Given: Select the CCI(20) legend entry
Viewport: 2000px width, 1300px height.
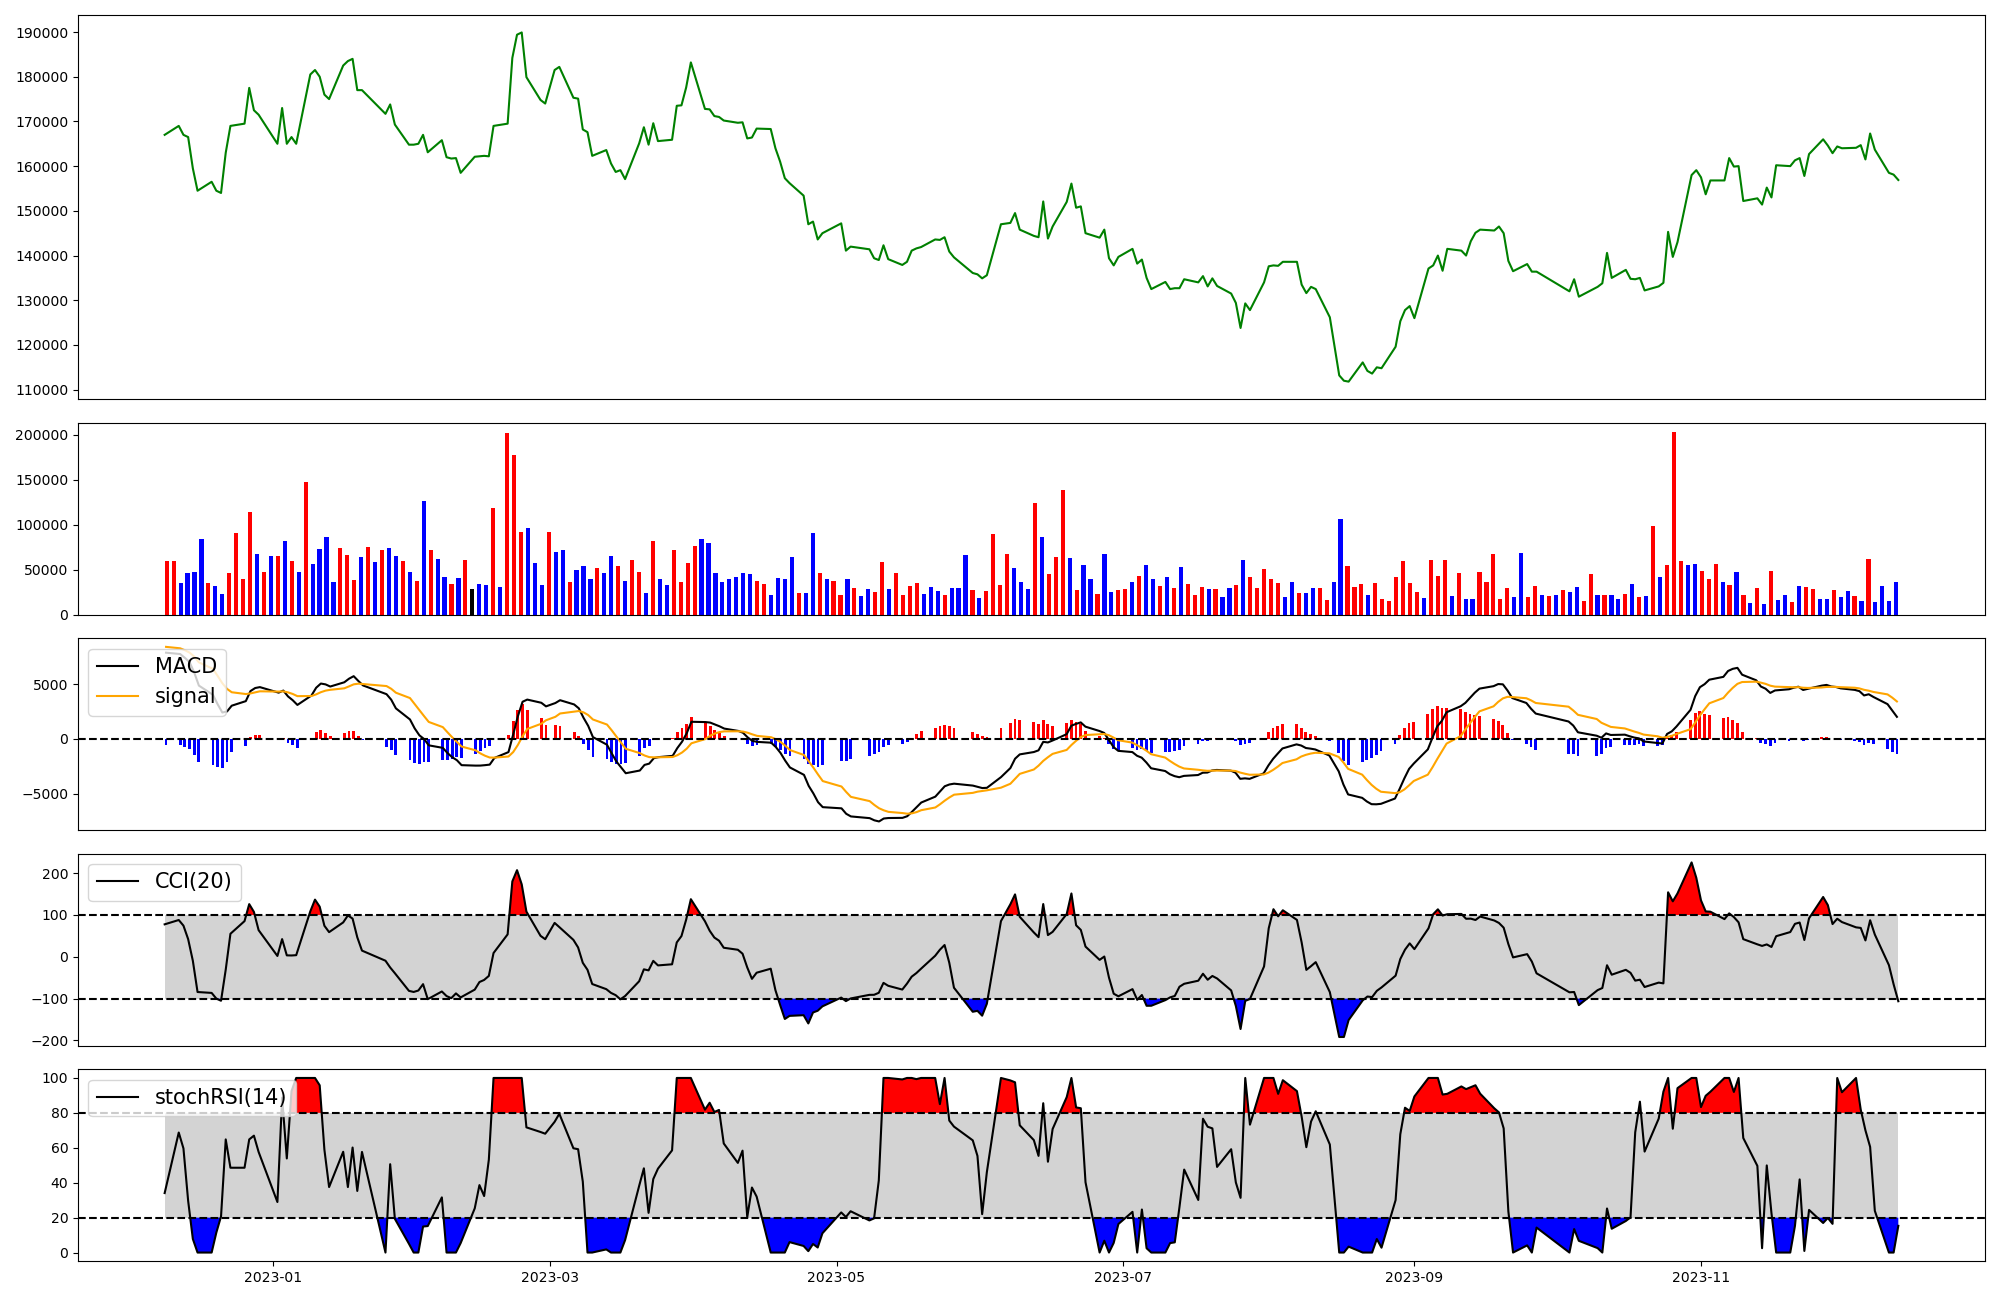Looking at the screenshot, I should pyautogui.click(x=192, y=881).
